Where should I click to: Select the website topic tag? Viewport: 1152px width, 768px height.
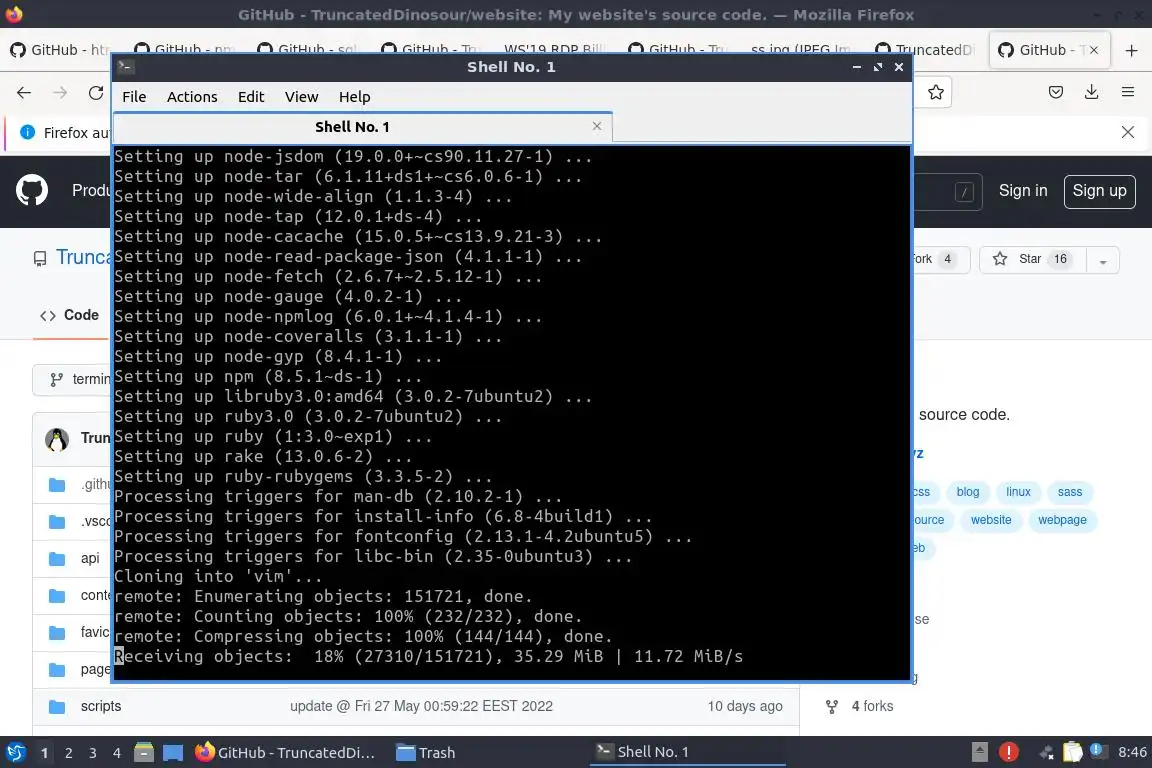coord(990,520)
